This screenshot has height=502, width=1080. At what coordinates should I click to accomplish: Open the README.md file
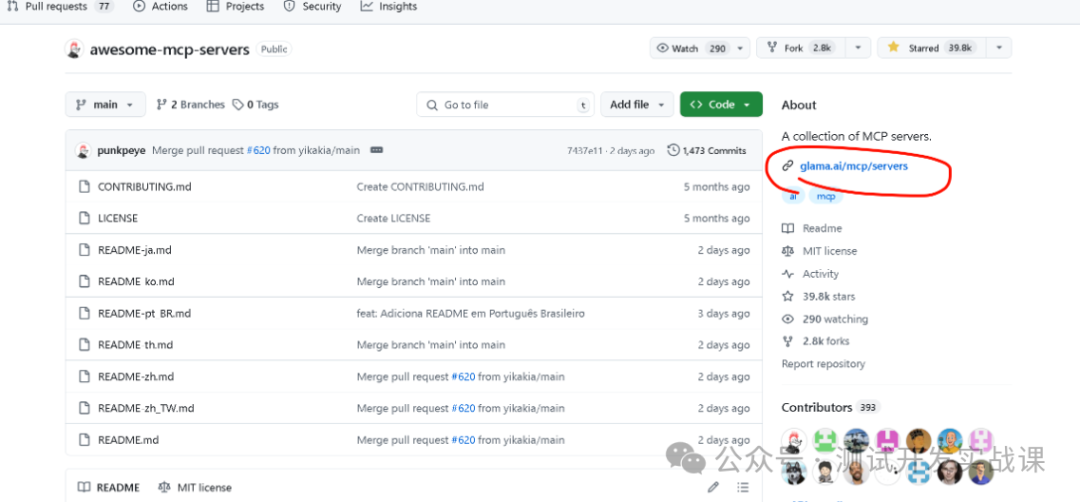pos(129,440)
